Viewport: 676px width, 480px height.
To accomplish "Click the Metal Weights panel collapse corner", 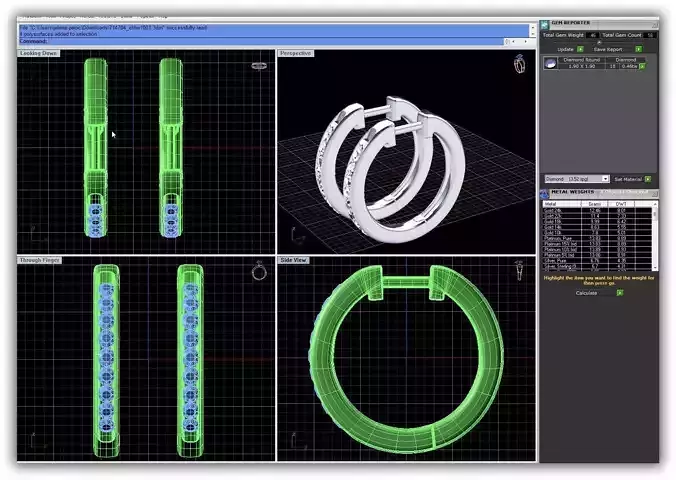I will (654, 194).
